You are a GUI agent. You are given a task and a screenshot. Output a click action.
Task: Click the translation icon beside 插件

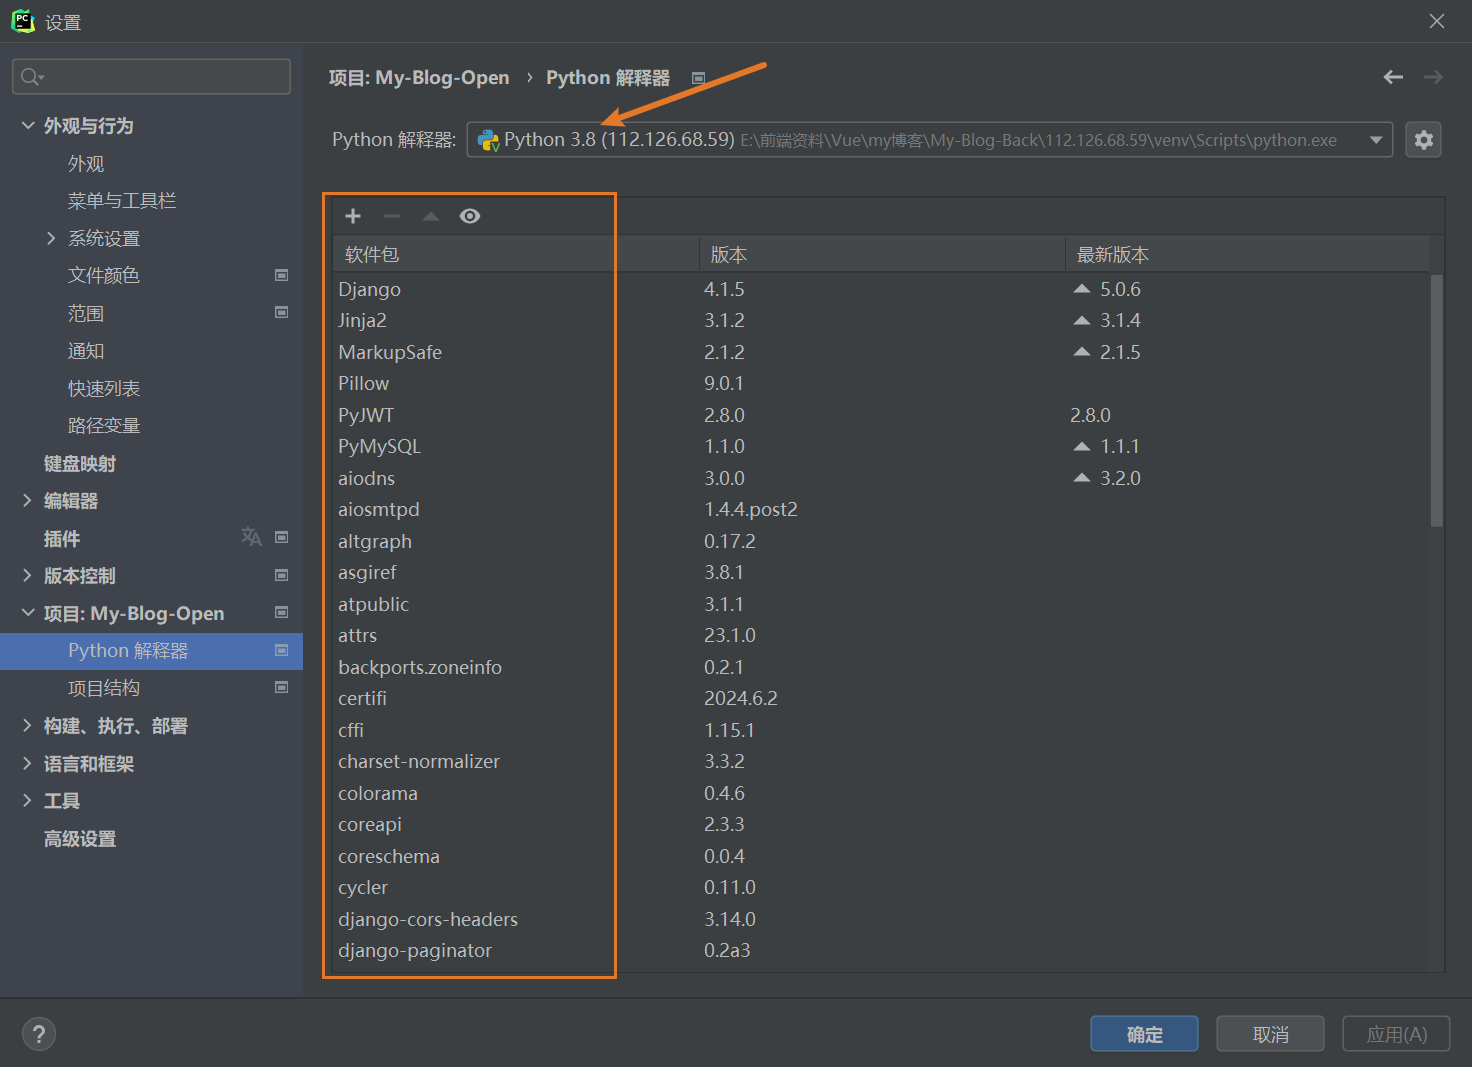click(x=251, y=537)
